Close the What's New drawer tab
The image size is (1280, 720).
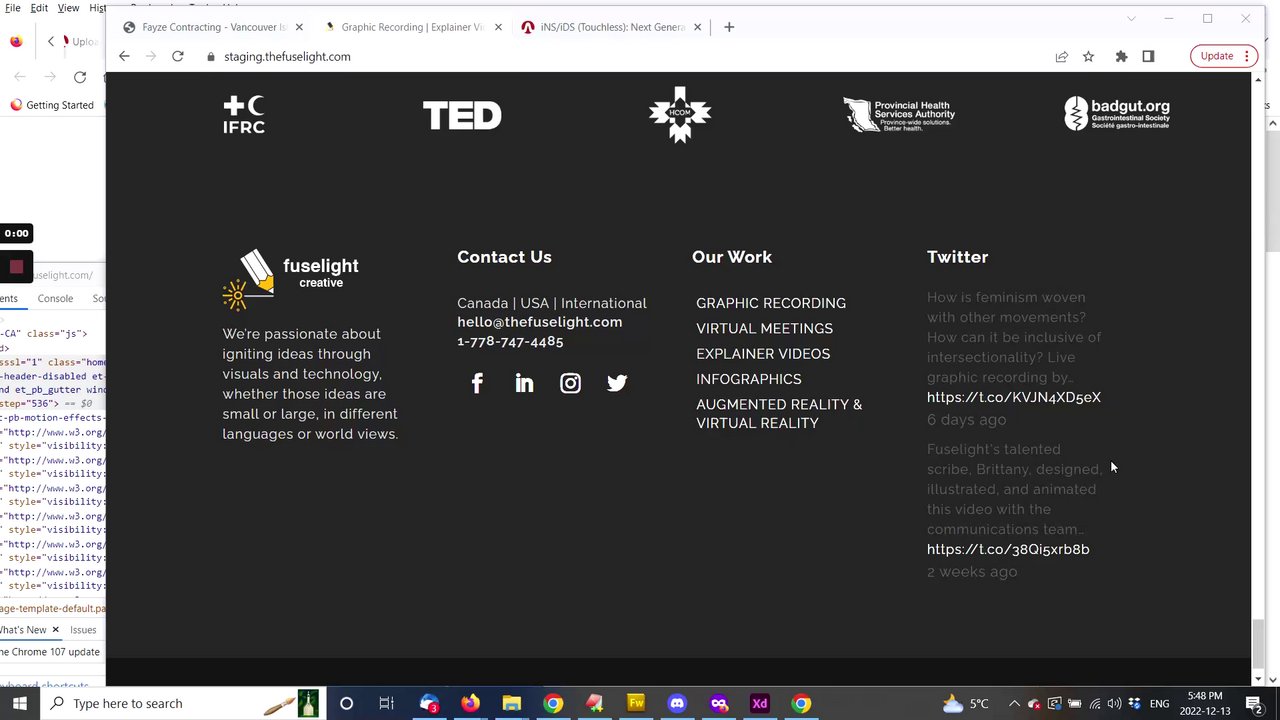(55, 630)
